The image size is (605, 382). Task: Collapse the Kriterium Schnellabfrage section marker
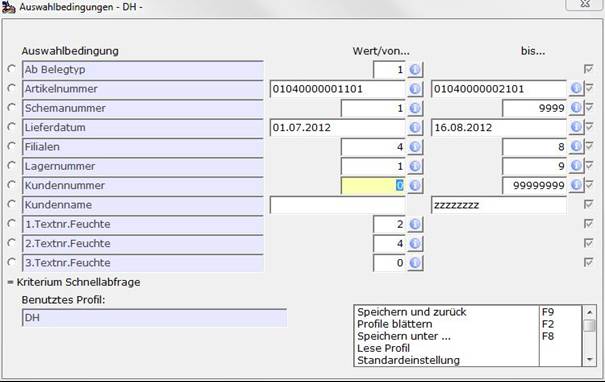10,282
